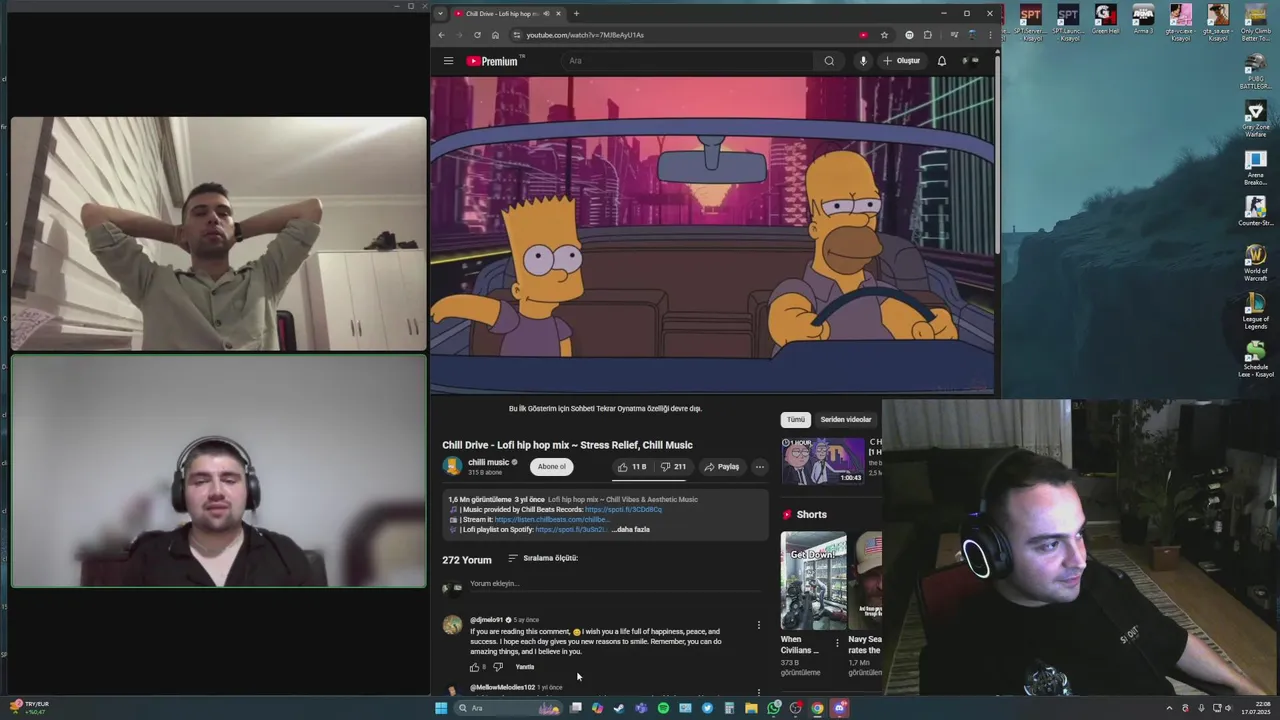Open options menu for @djmelo91 comment

coord(758,625)
